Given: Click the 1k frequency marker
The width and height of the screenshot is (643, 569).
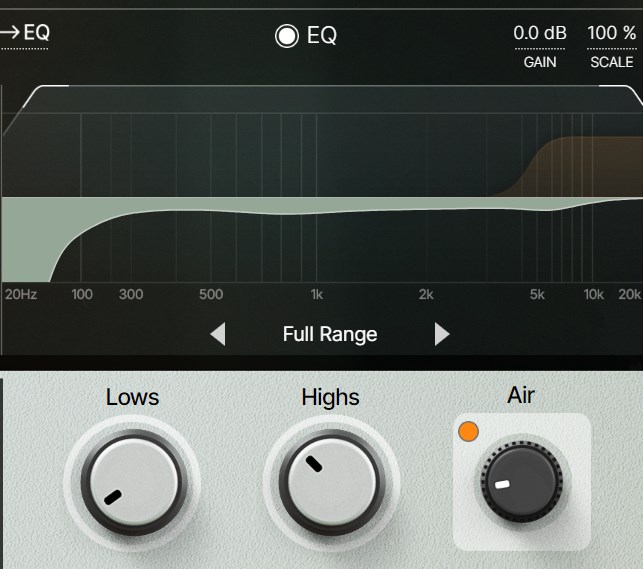Looking at the screenshot, I should pos(316,294).
